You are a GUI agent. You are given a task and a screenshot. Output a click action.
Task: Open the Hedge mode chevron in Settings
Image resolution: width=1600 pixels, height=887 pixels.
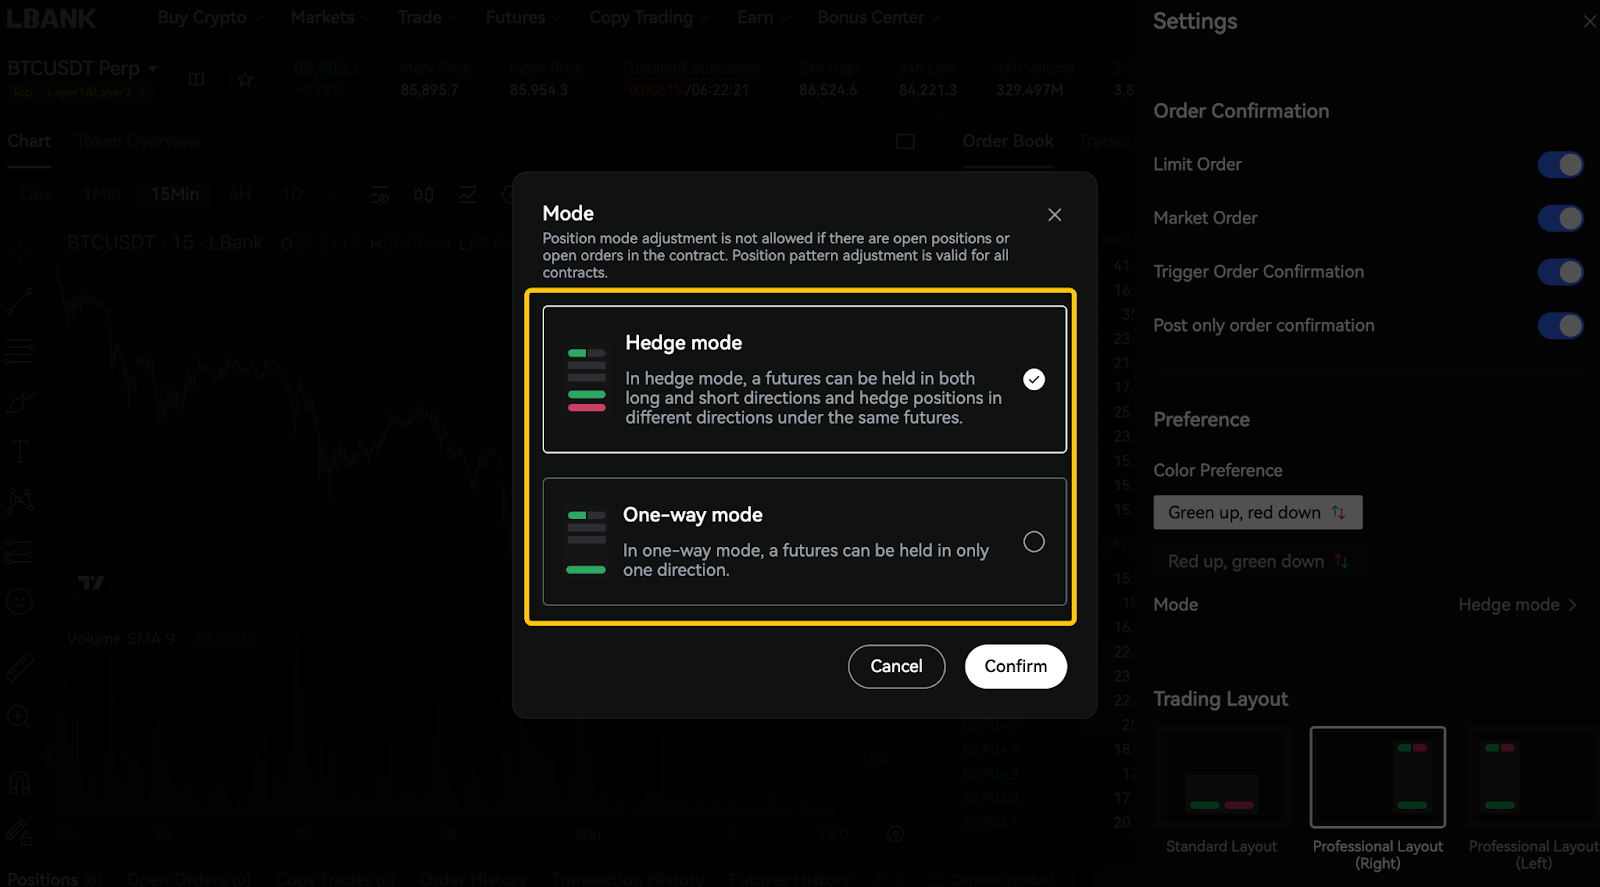pyautogui.click(x=1573, y=605)
